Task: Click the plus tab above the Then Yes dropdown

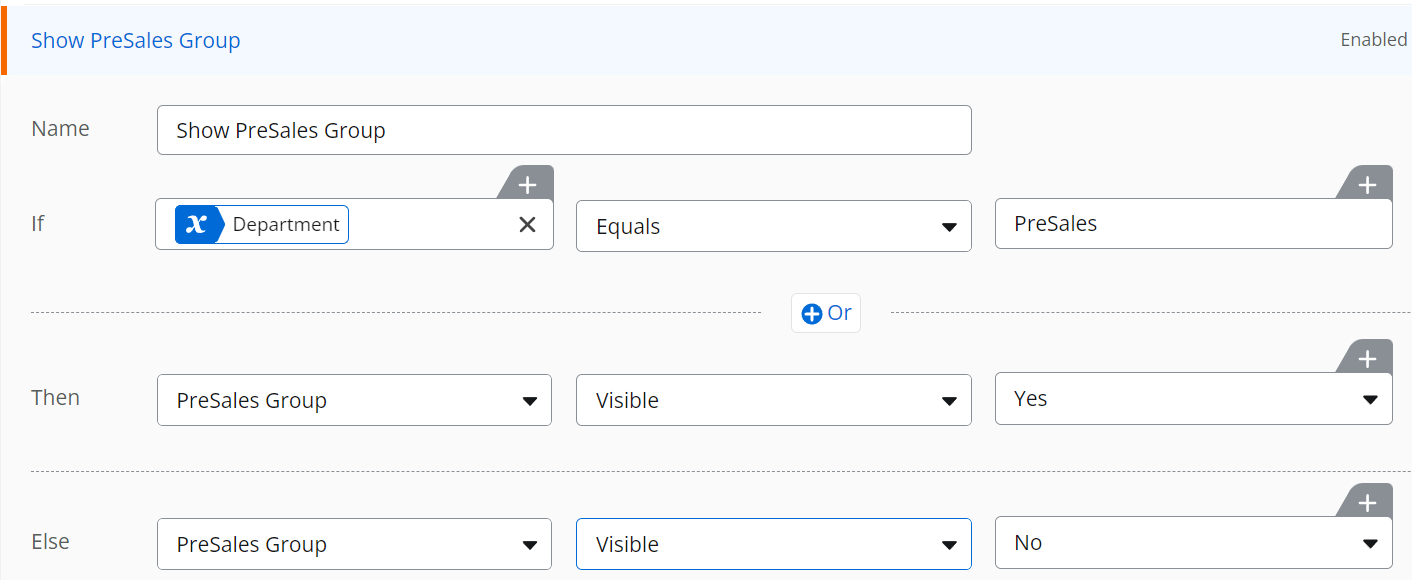Action: coord(1367,358)
